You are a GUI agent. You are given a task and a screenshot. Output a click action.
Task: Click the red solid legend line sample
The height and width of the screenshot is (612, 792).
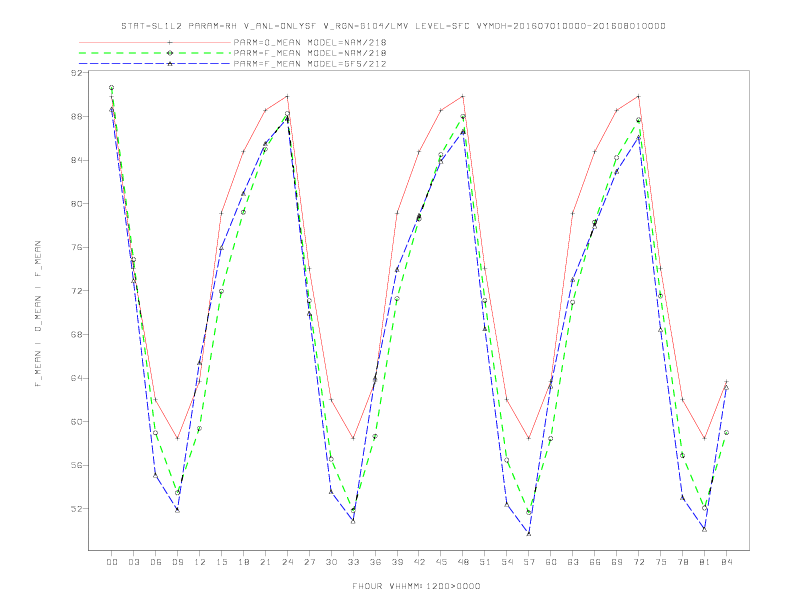pyautogui.click(x=155, y=42)
